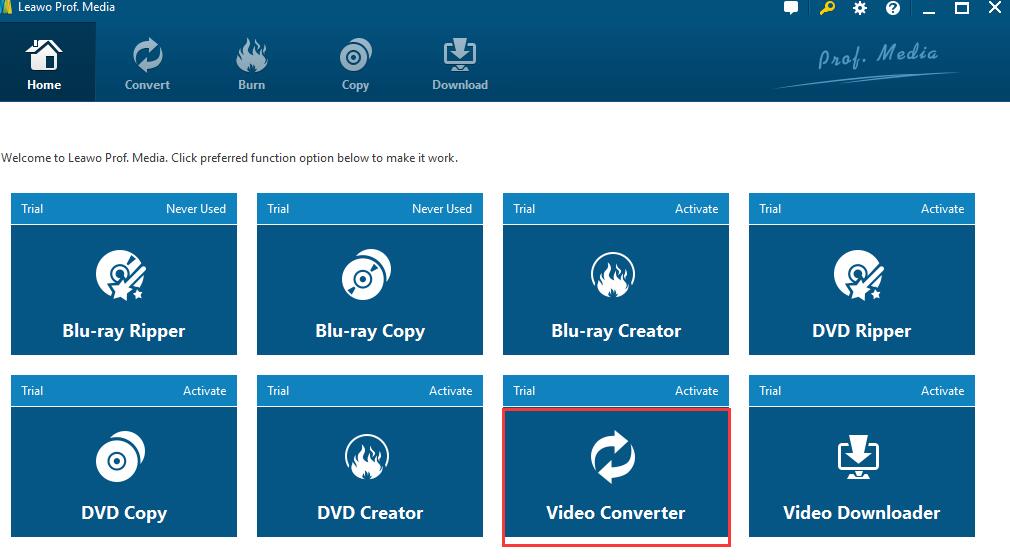Image resolution: width=1010 pixels, height=560 pixels.
Task: Launch DVD Copy by its label
Action: [124, 513]
